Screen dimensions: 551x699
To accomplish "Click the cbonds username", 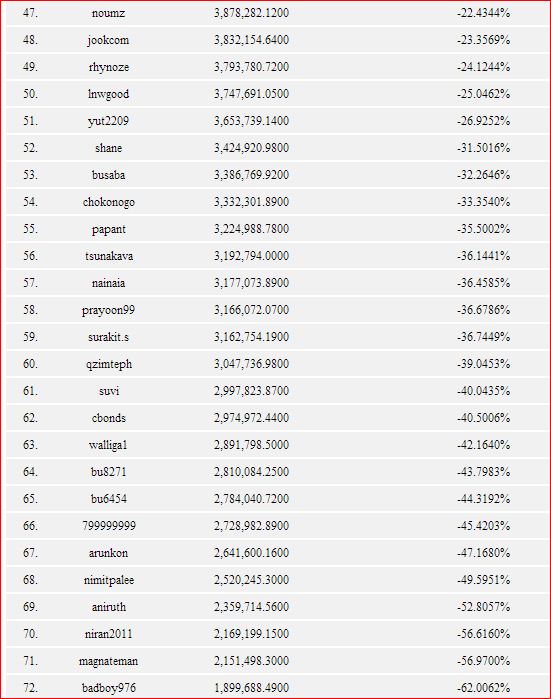I will point(109,418).
